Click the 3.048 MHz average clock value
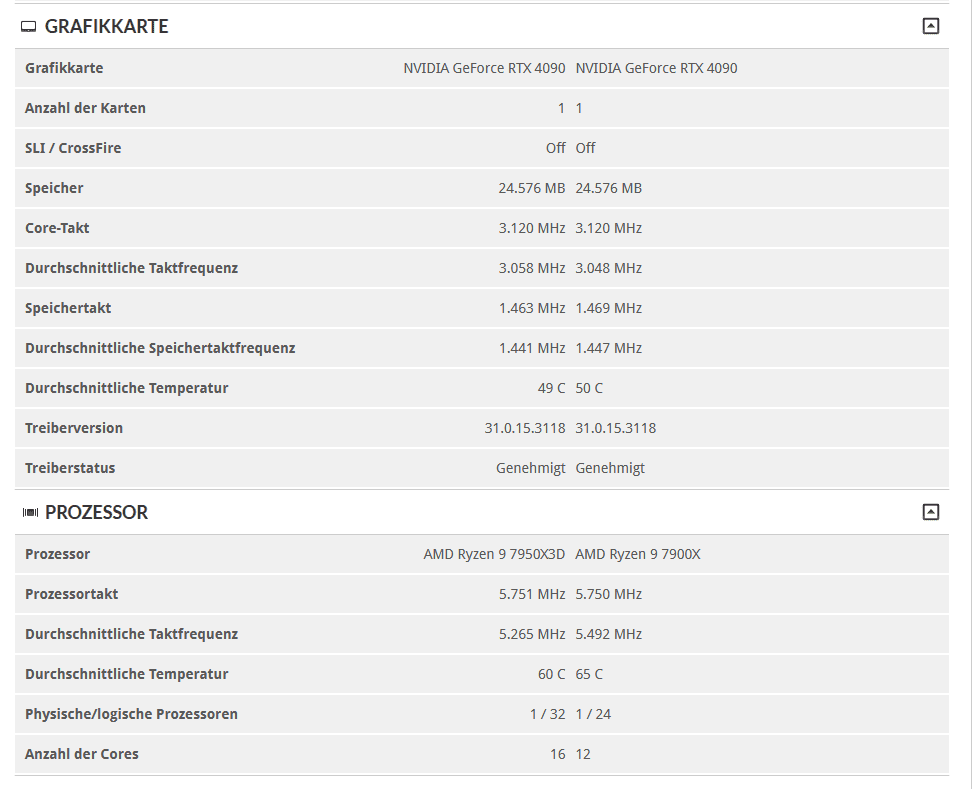The height and width of the screenshot is (789, 972). tap(609, 268)
